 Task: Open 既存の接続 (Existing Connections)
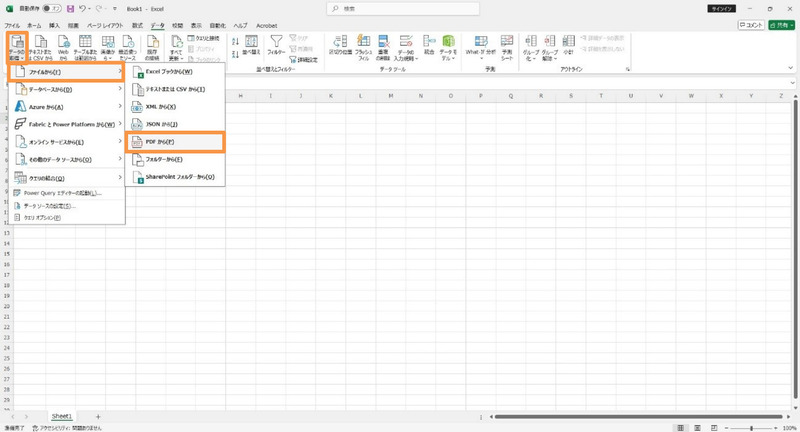pyautogui.click(x=152, y=48)
